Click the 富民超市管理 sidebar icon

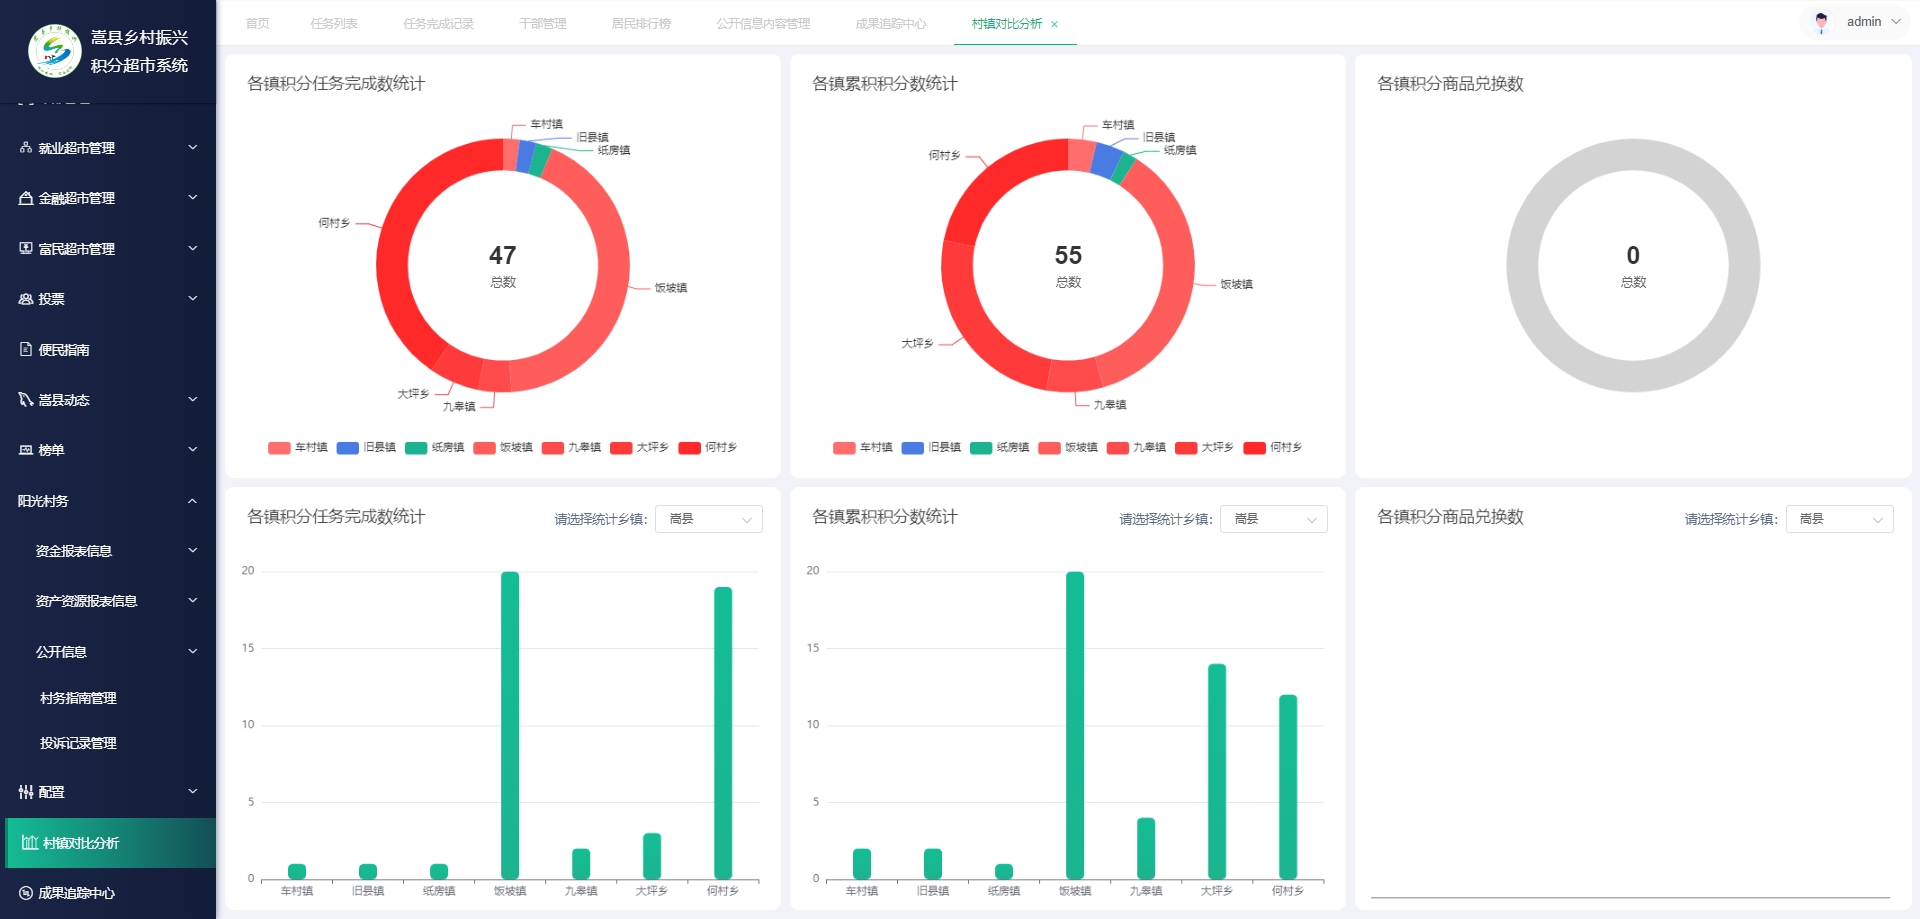[26, 248]
